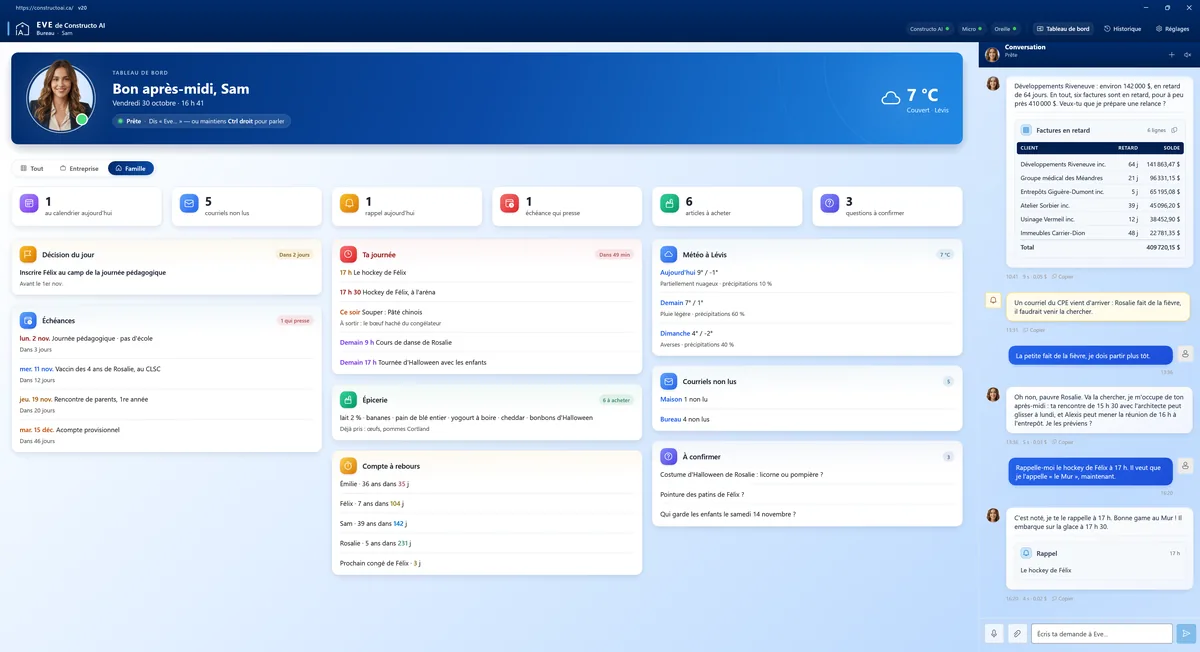The height and width of the screenshot is (652, 1200).
Task: Click the speaker mute icon in Conversation header
Action: pyautogui.click(x=1188, y=55)
